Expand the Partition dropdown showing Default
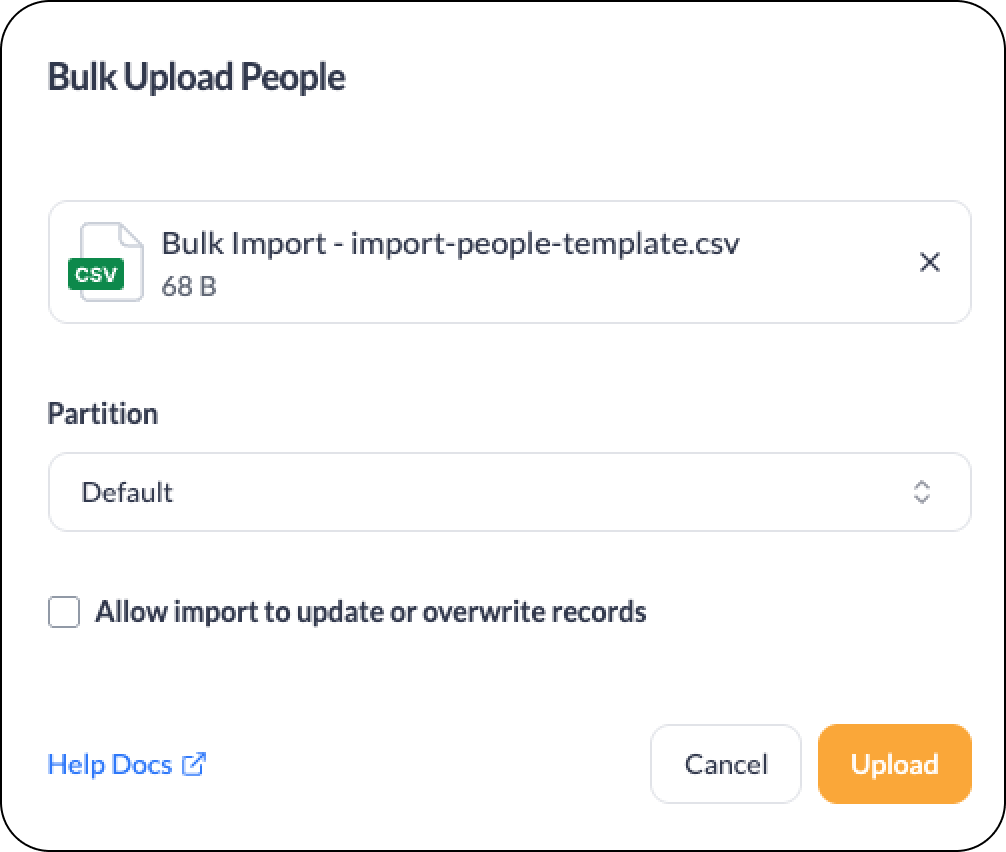Viewport: 1006px width, 852px height. point(509,492)
